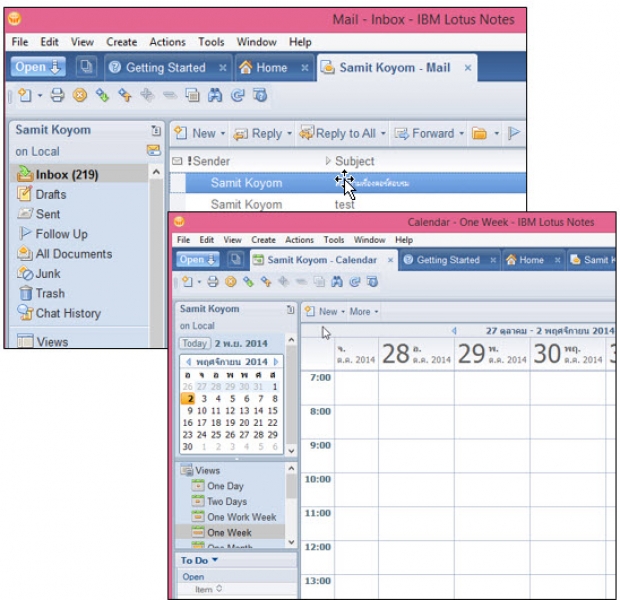Image resolution: width=620 pixels, height=600 pixels.
Task: Click the copy documents icon in Mail toolbar
Action: pos(193,95)
